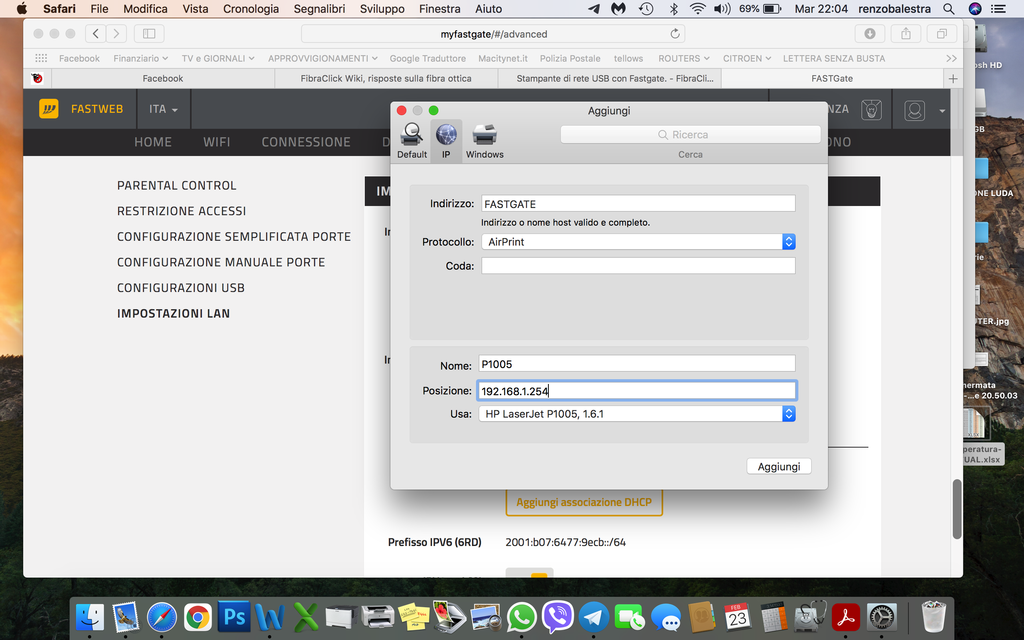Open CONFIGURAZIONE USB sidebar link

click(181, 288)
